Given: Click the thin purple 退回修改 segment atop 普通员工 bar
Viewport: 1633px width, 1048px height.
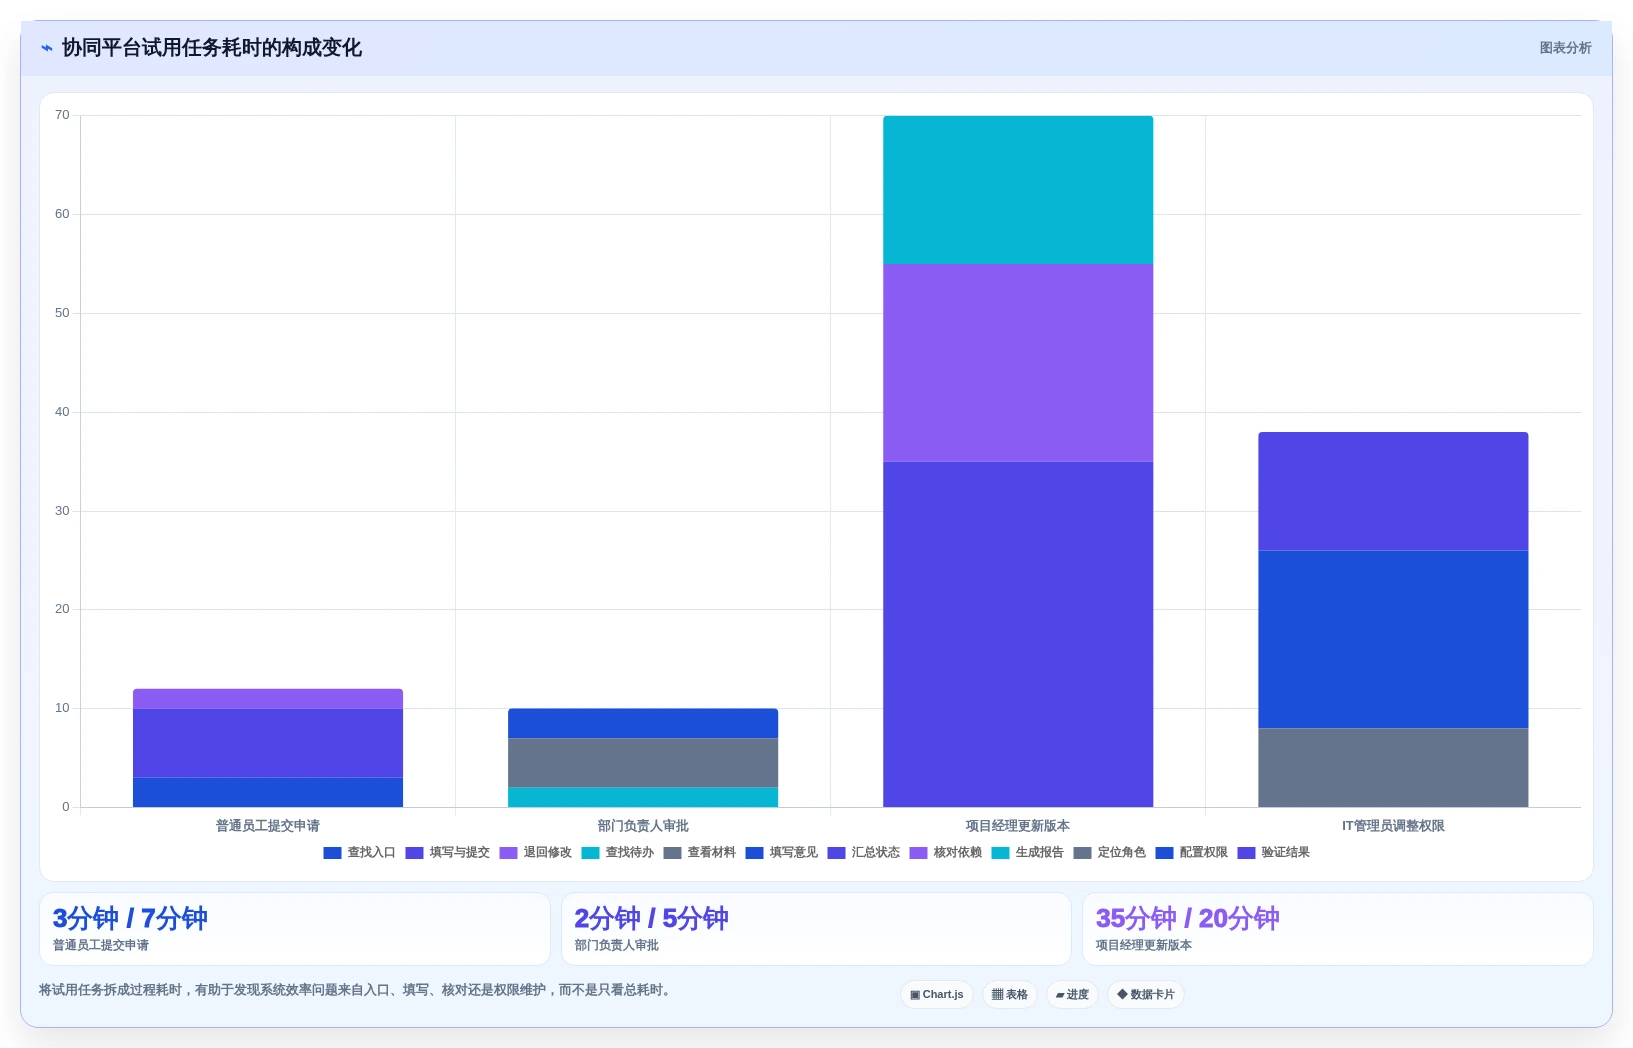Looking at the screenshot, I should [268, 698].
